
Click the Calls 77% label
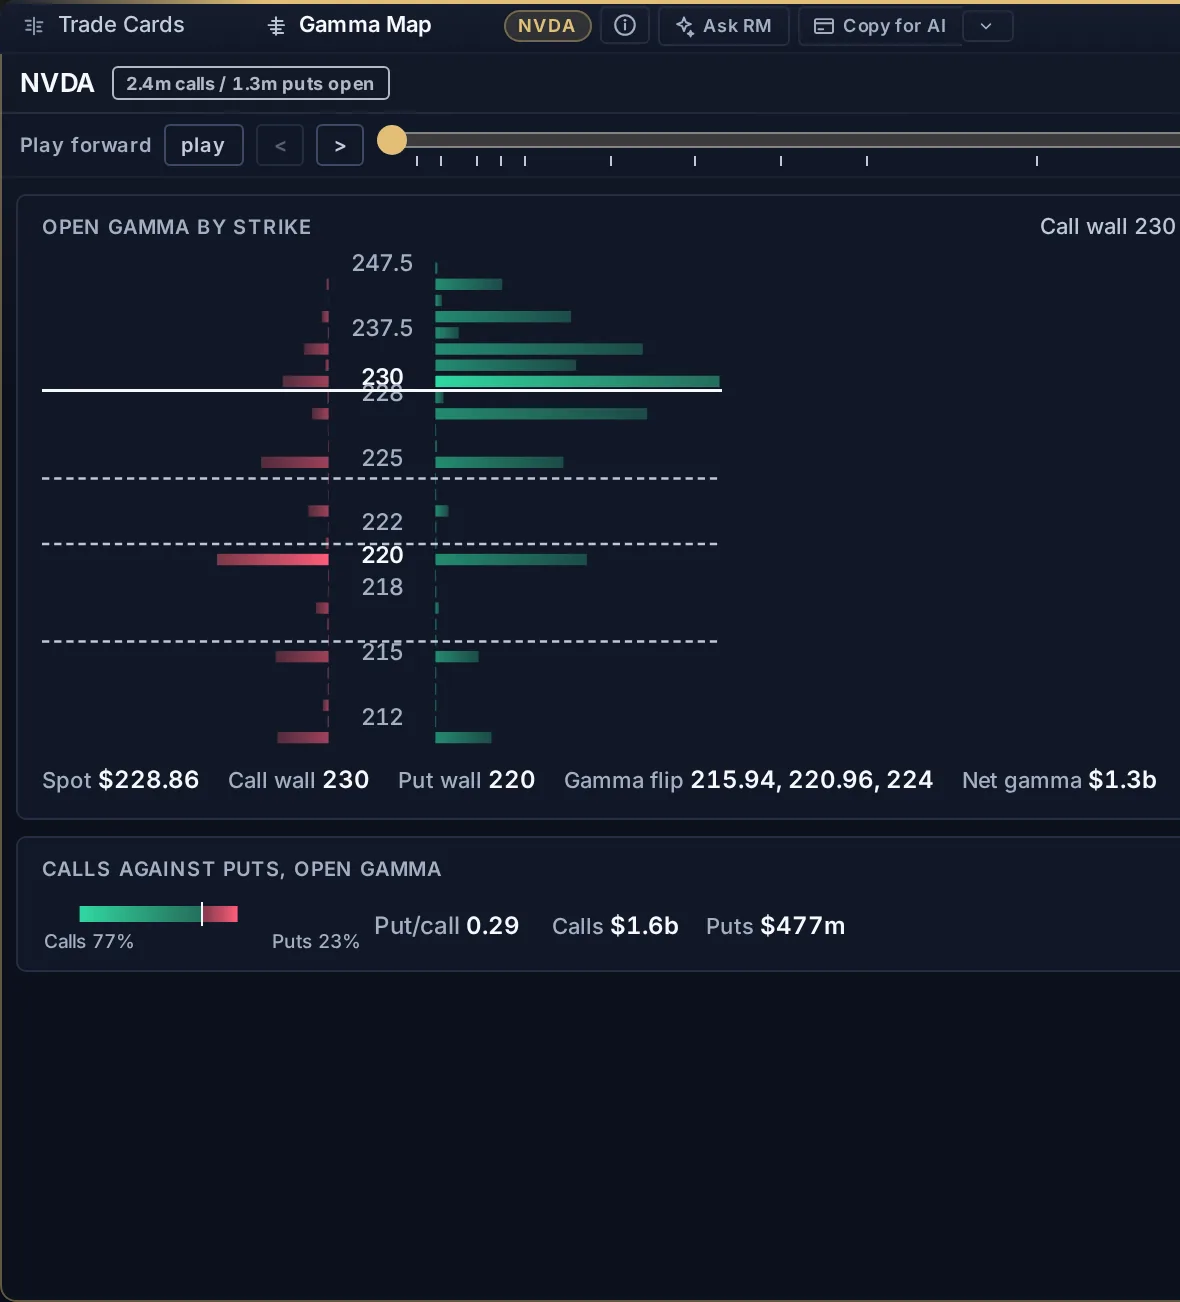(89, 941)
